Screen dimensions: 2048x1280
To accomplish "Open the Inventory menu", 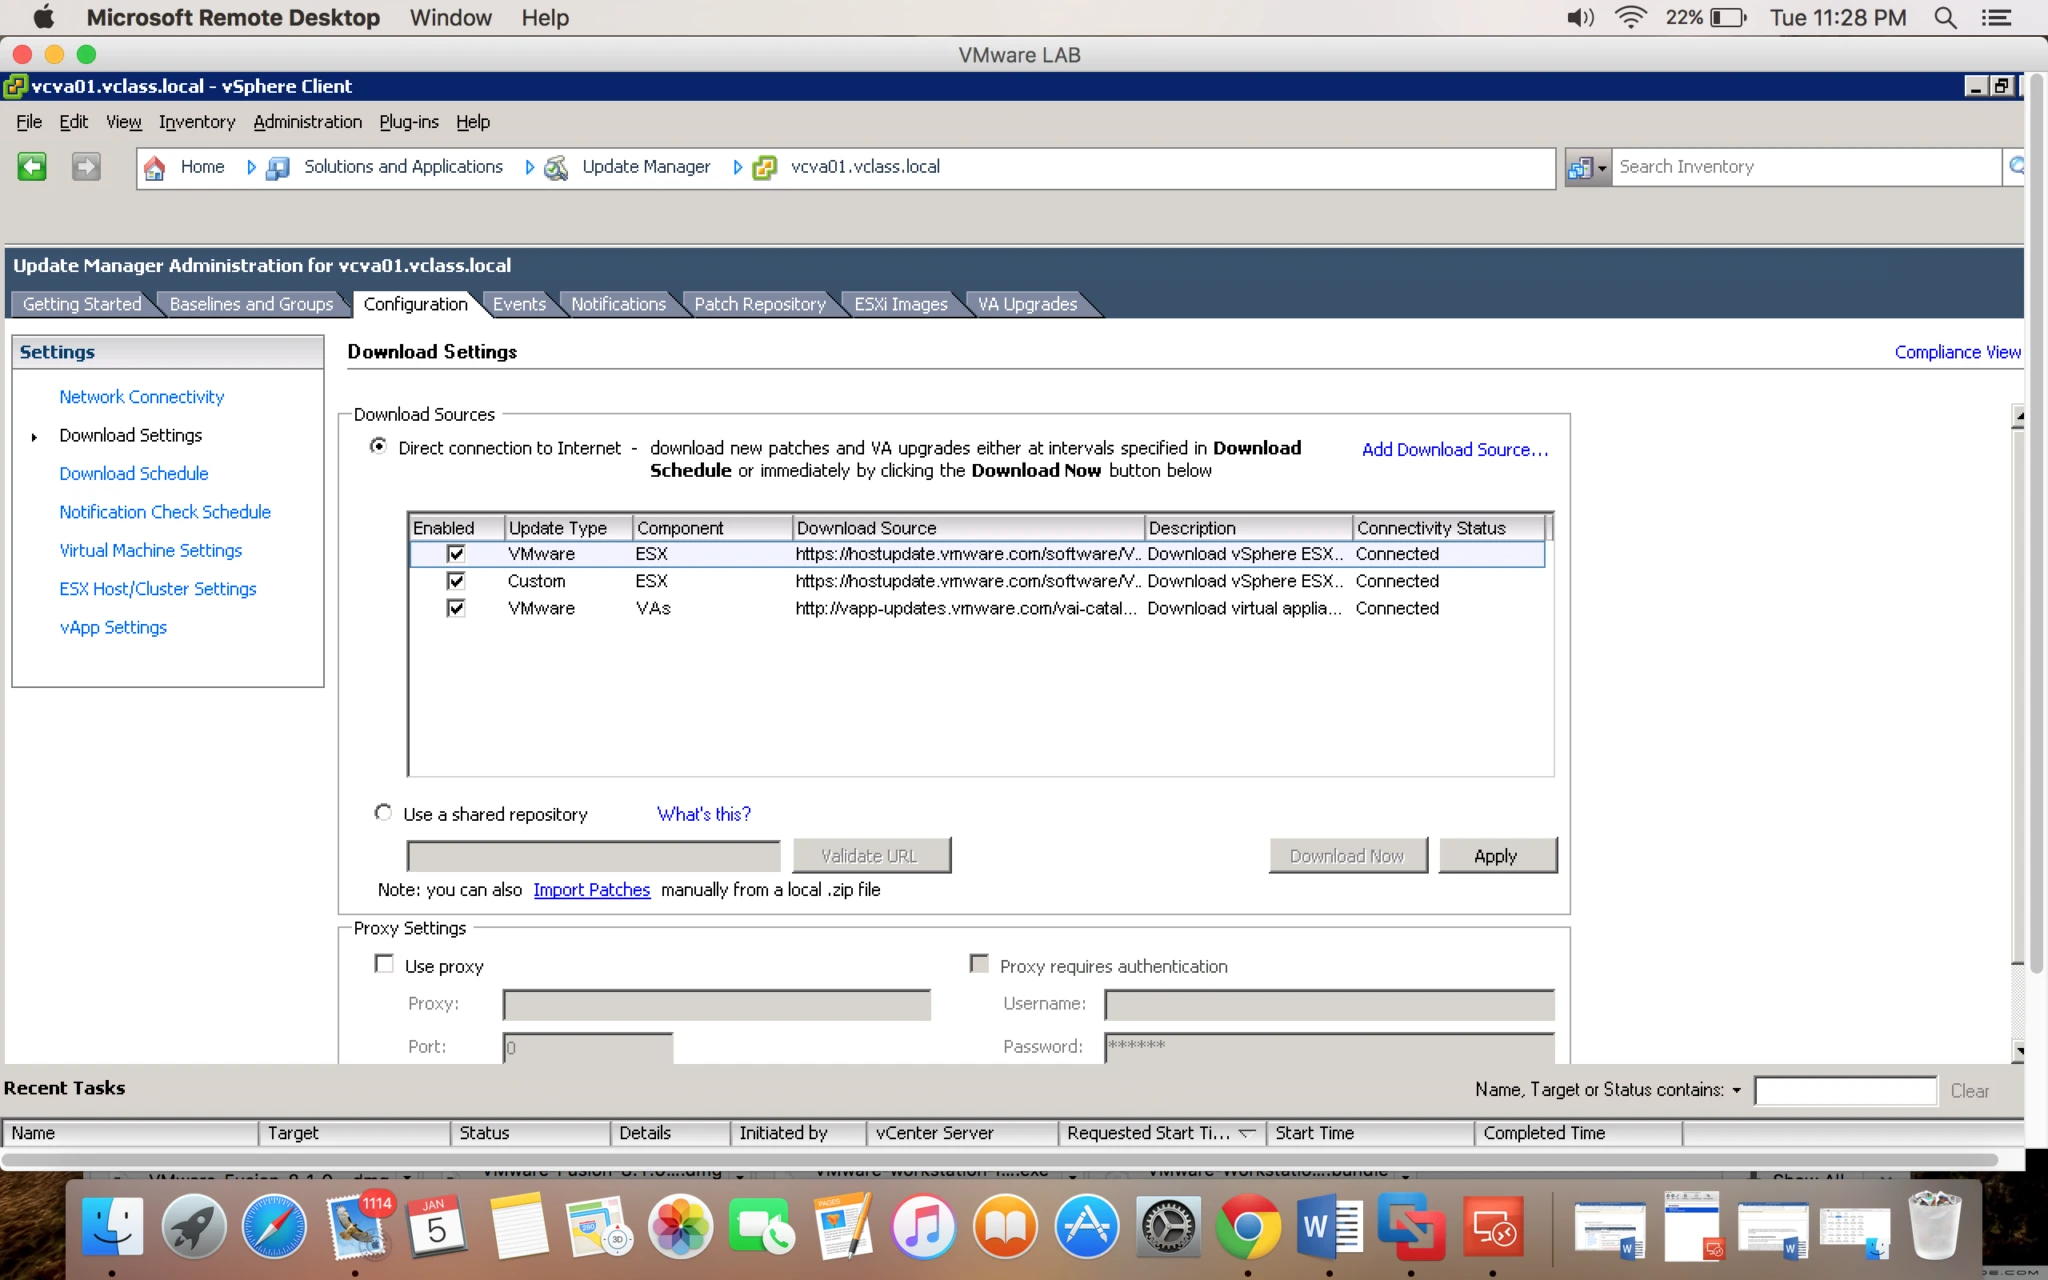I will coord(196,121).
